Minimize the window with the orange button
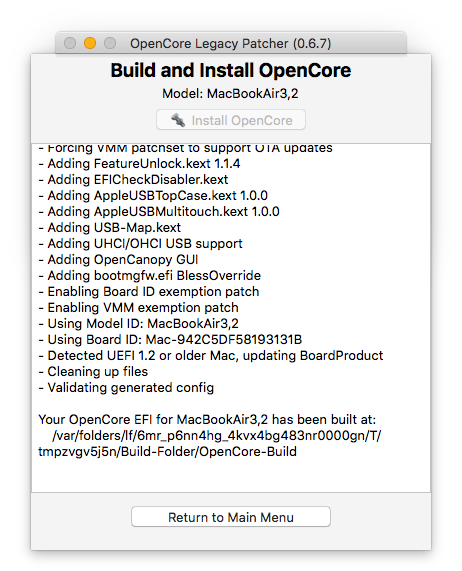The image size is (462, 571). (90, 43)
